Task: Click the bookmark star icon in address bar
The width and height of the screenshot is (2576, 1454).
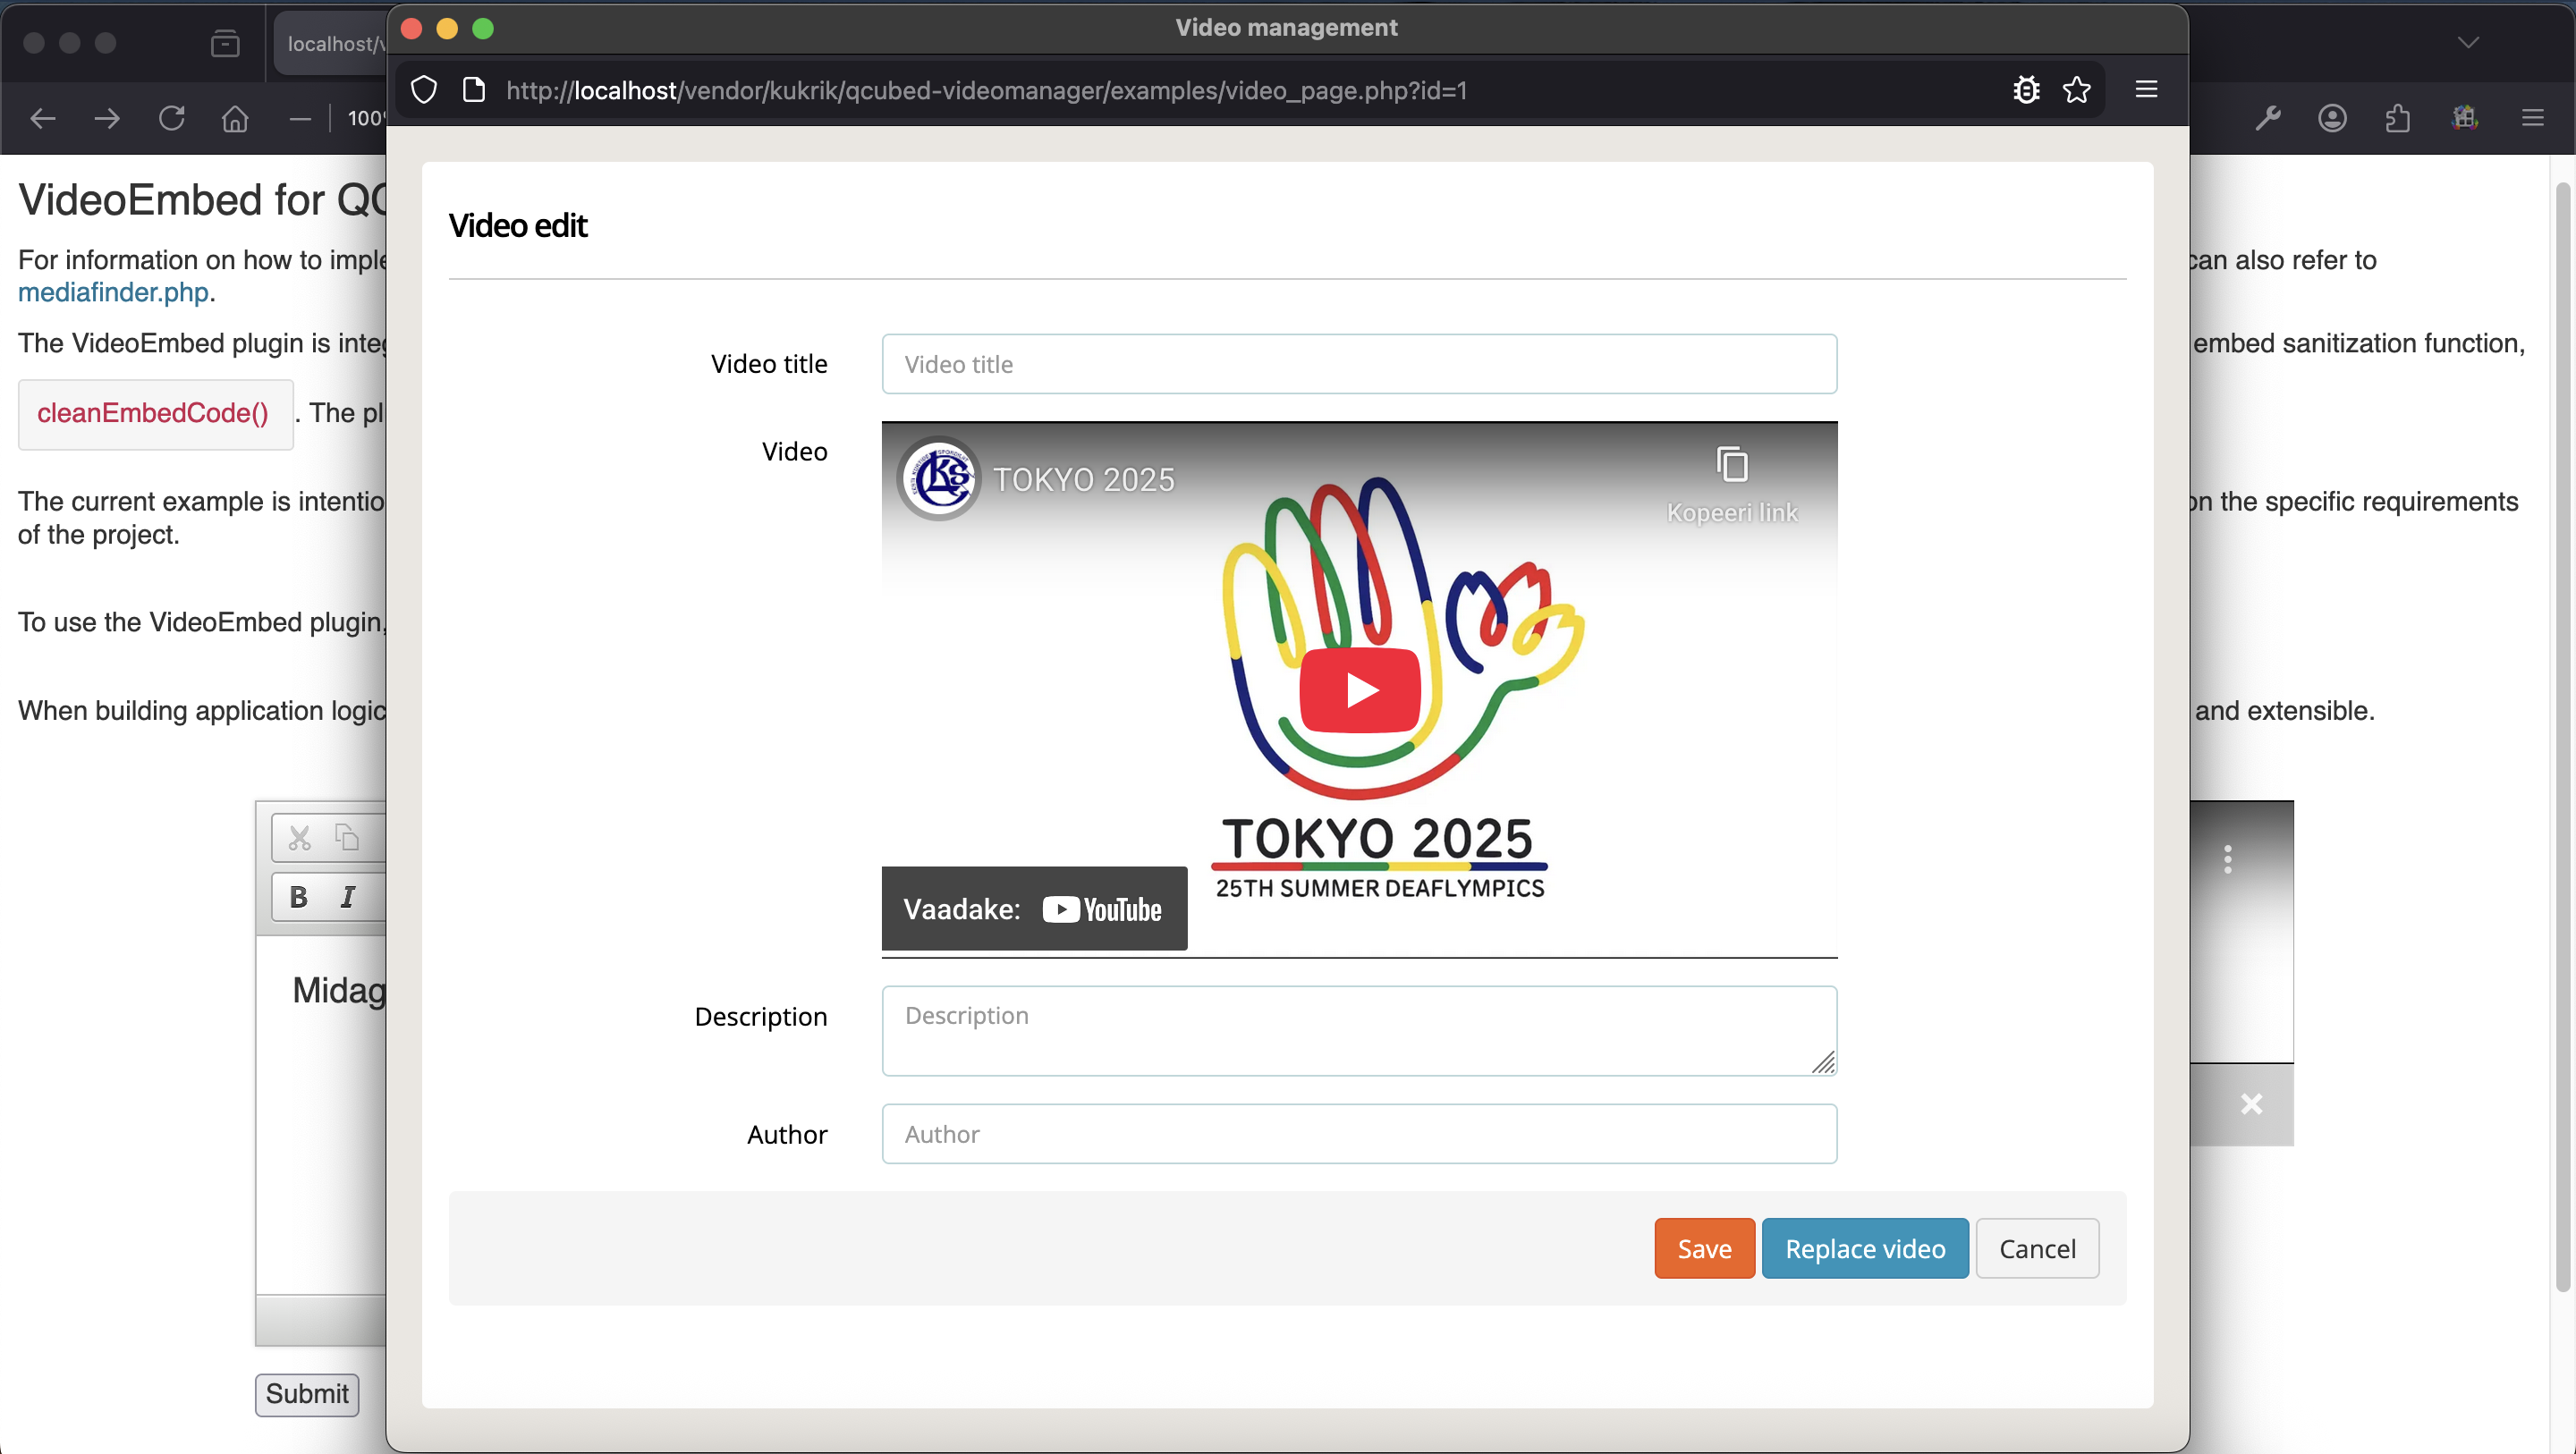Action: click(x=2077, y=90)
